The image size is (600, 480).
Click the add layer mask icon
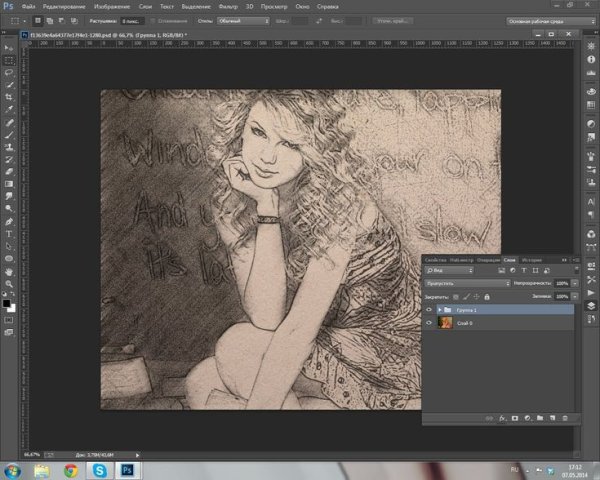[x=513, y=417]
